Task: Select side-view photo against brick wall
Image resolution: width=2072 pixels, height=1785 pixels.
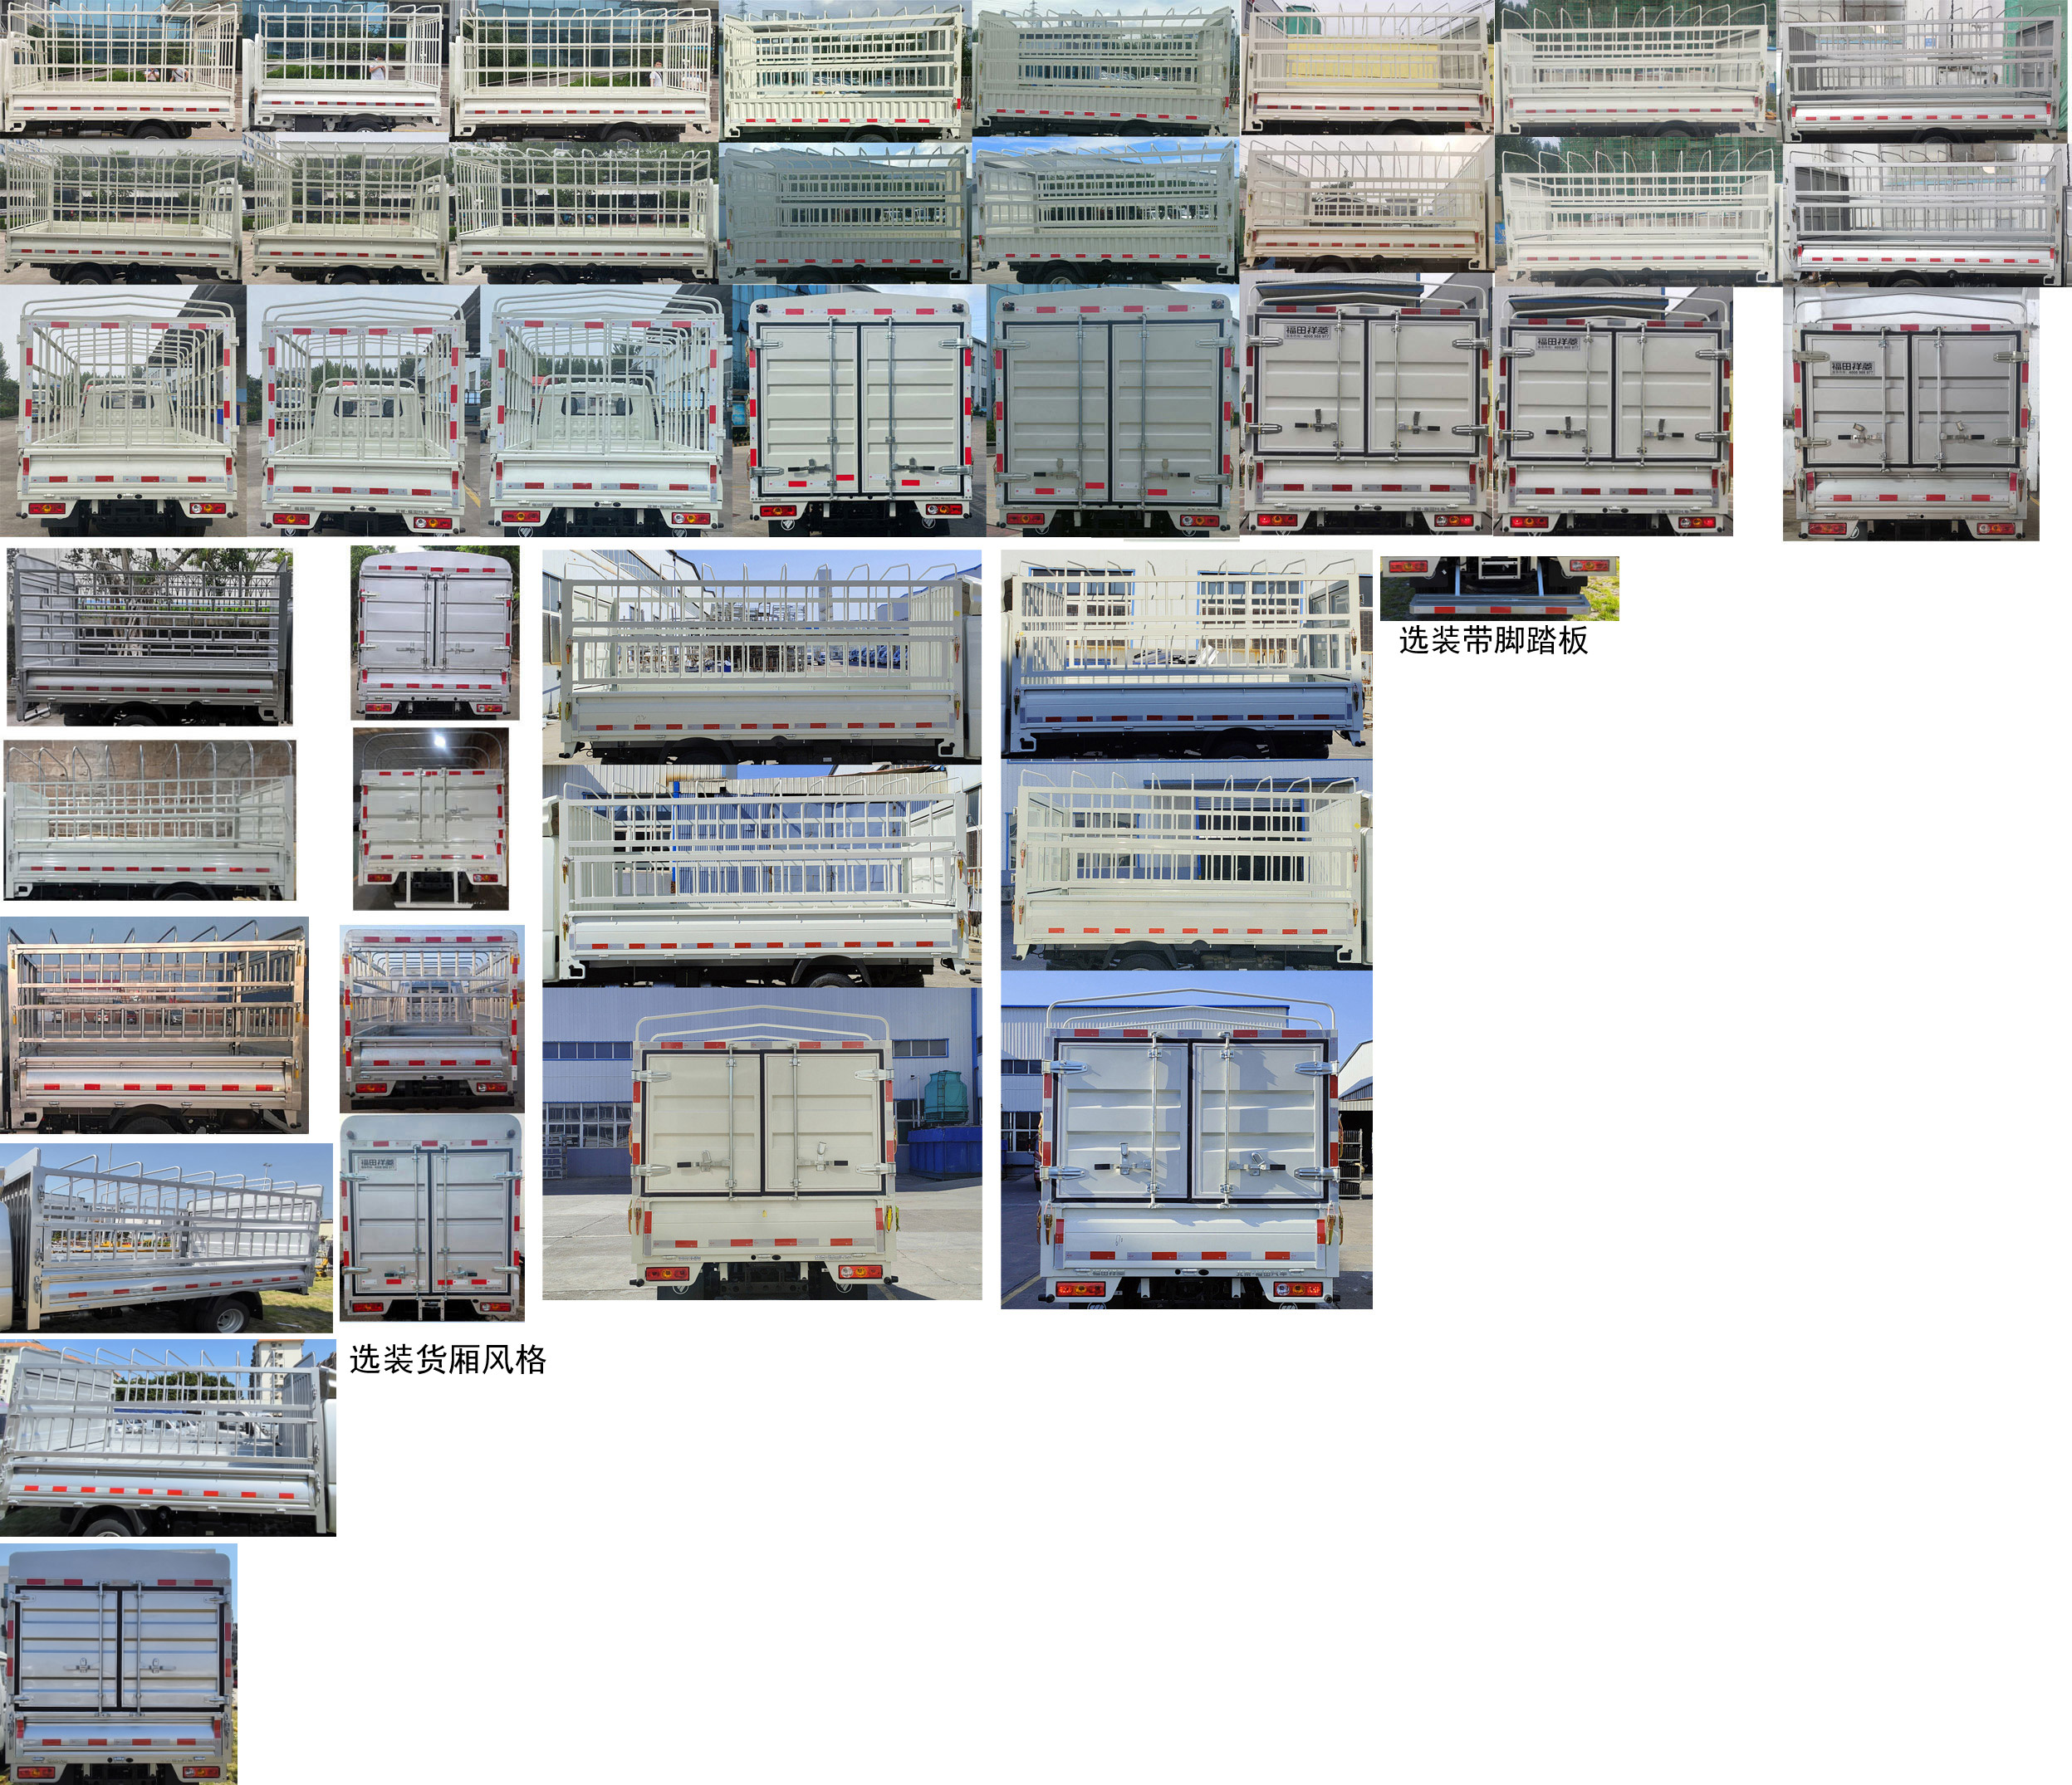Action: [x=150, y=820]
